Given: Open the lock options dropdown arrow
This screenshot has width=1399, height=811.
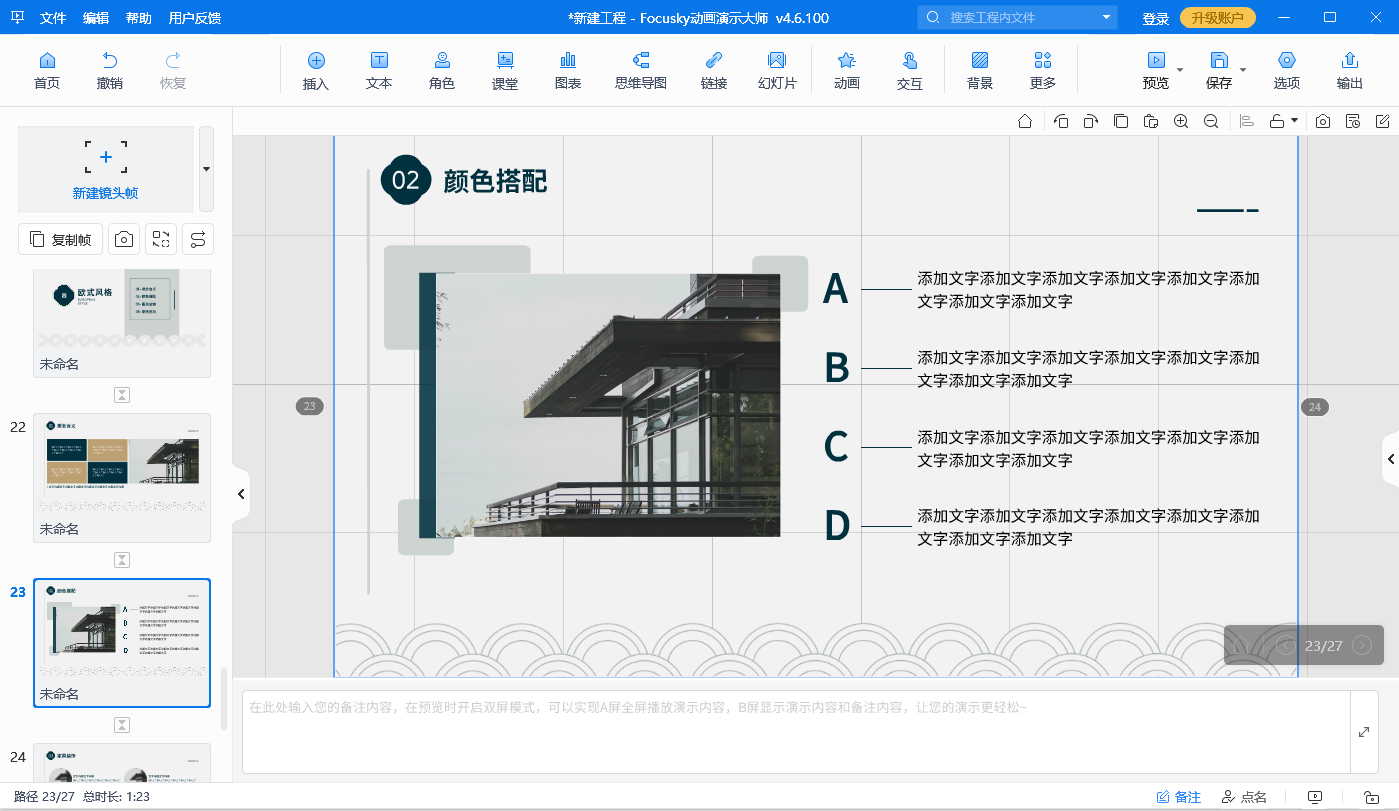Looking at the screenshot, I should [1295, 121].
